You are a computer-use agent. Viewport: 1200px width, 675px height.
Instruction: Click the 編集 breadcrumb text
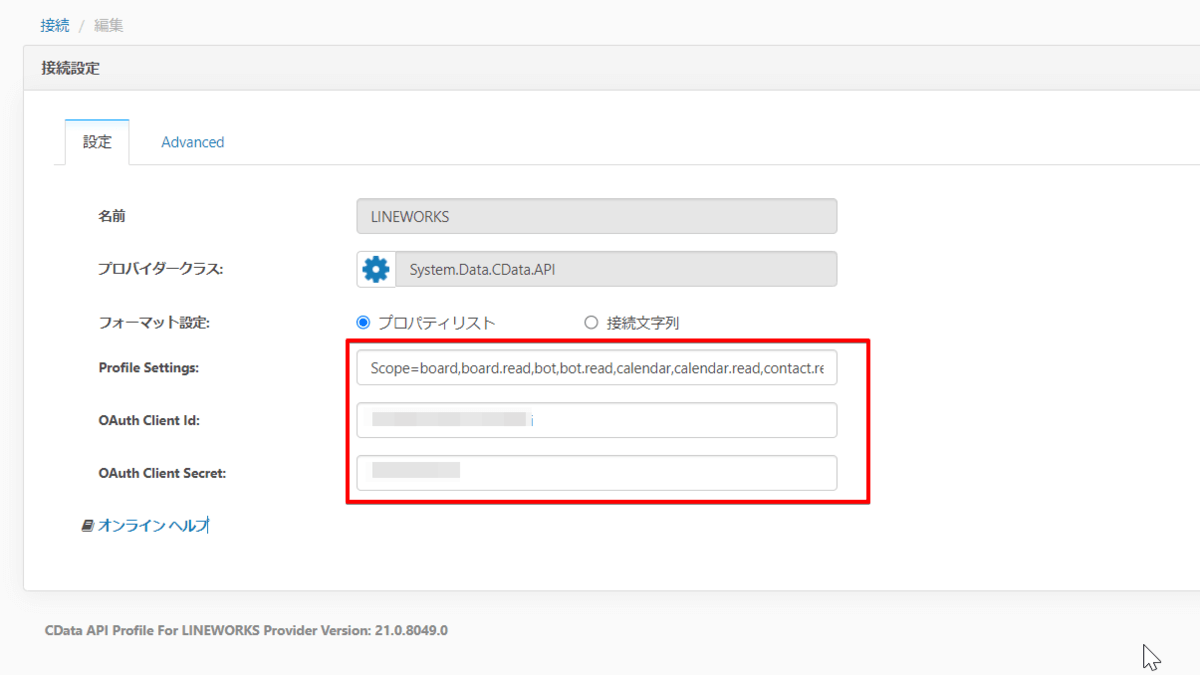pos(109,25)
